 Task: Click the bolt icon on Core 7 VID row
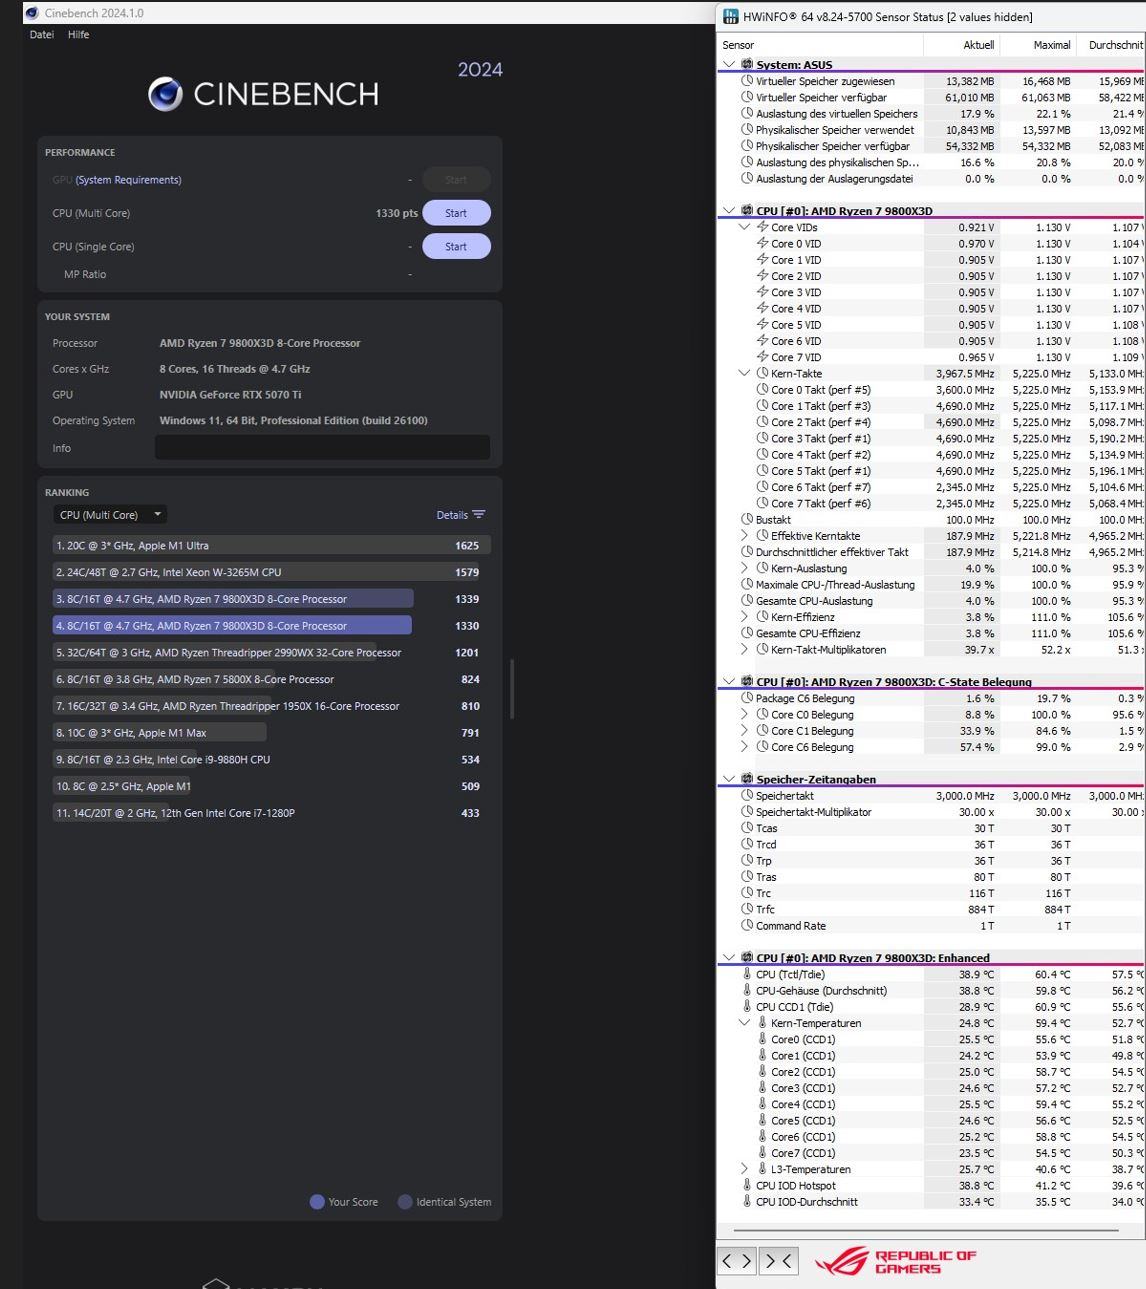[x=762, y=357]
